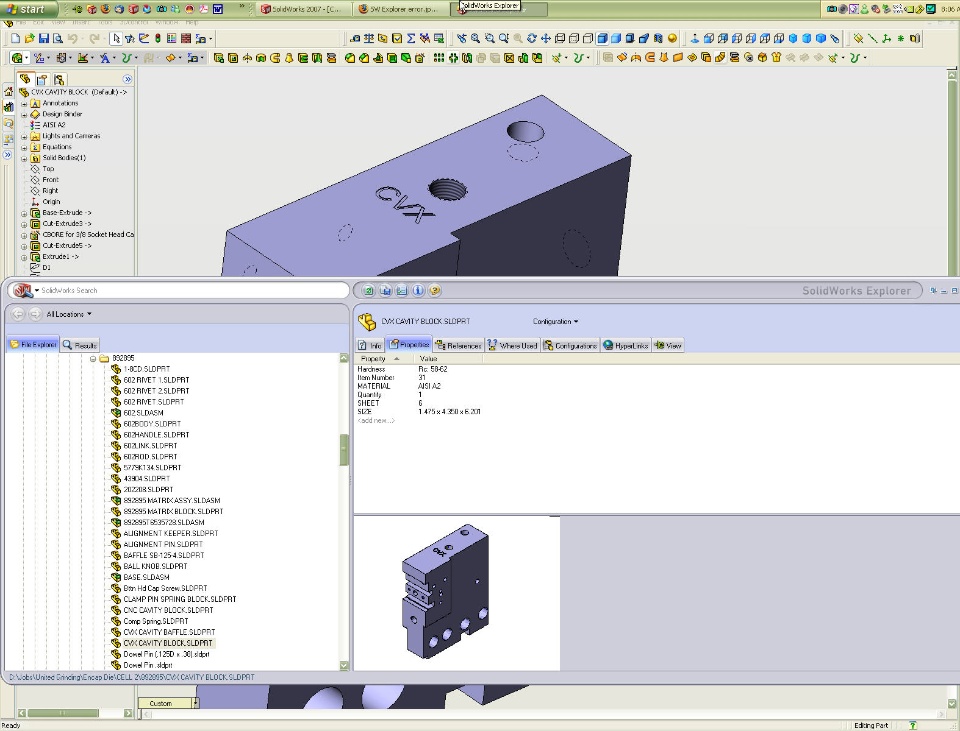Click the Mass Properties sigma icon
The width and height of the screenshot is (960, 731).
(411, 39)
